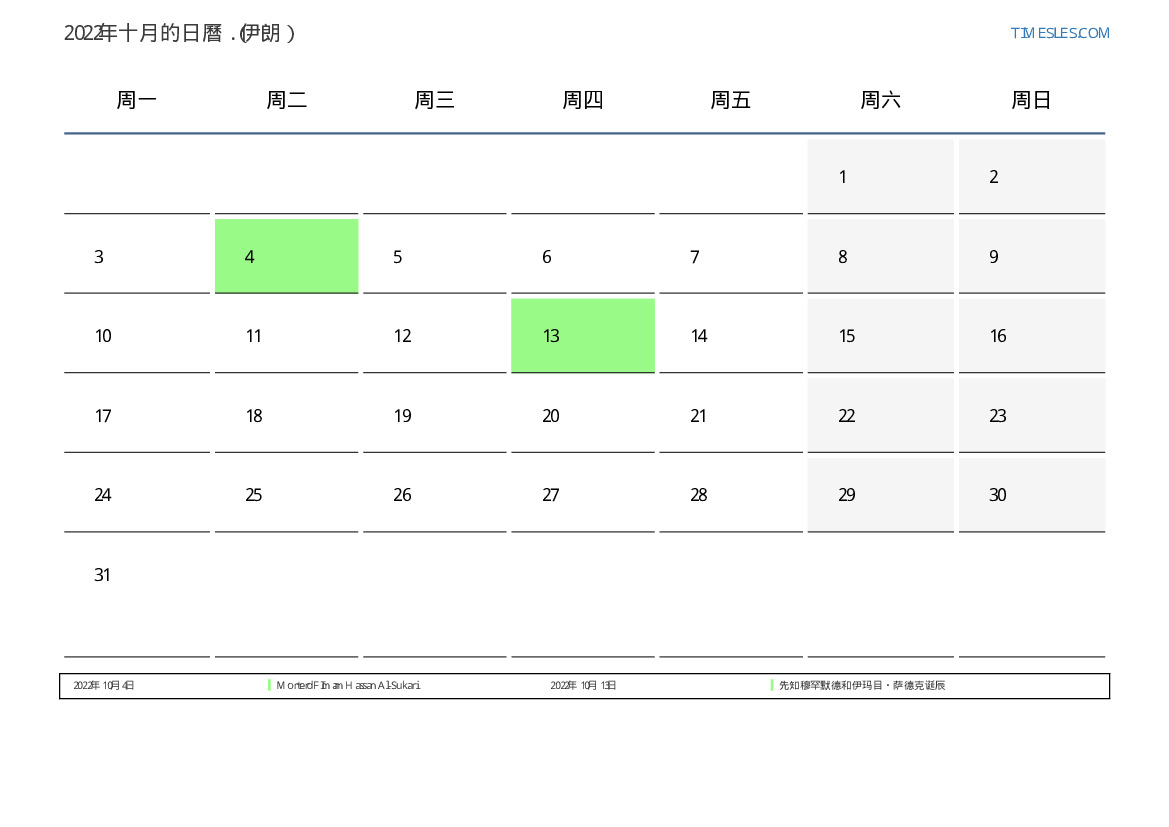Screen dimensions: 1169x827
Task: Click the calendar title for October 2022
Action: coord(180,33)
